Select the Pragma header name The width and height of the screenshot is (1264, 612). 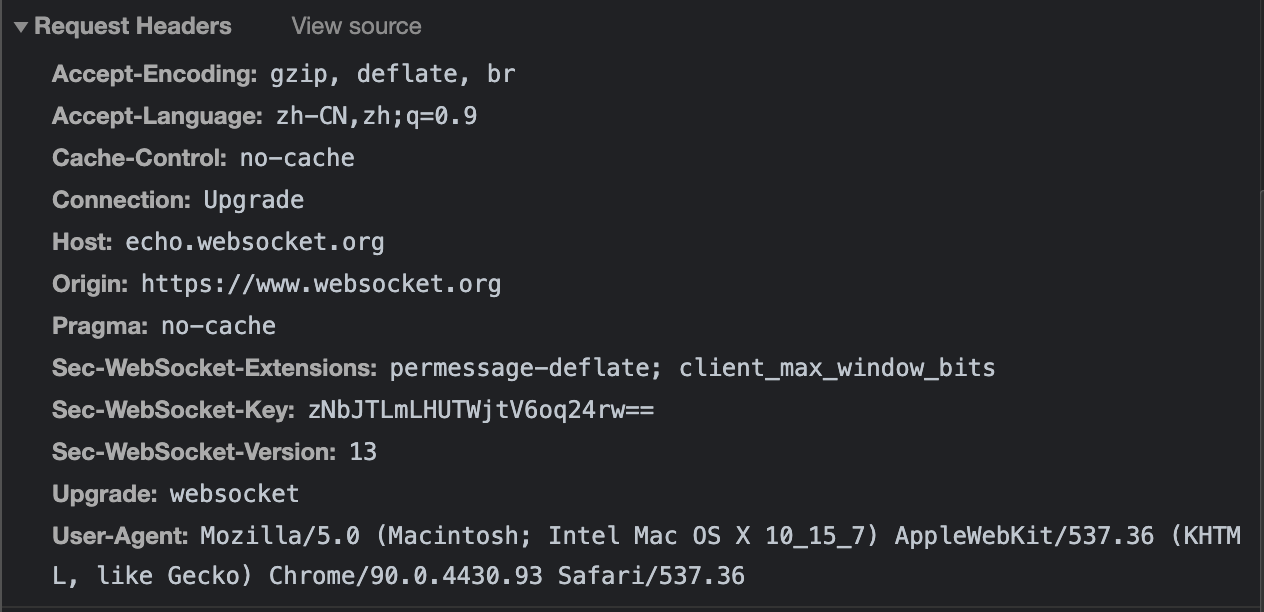pyautogui.click(x=100, y=326)
